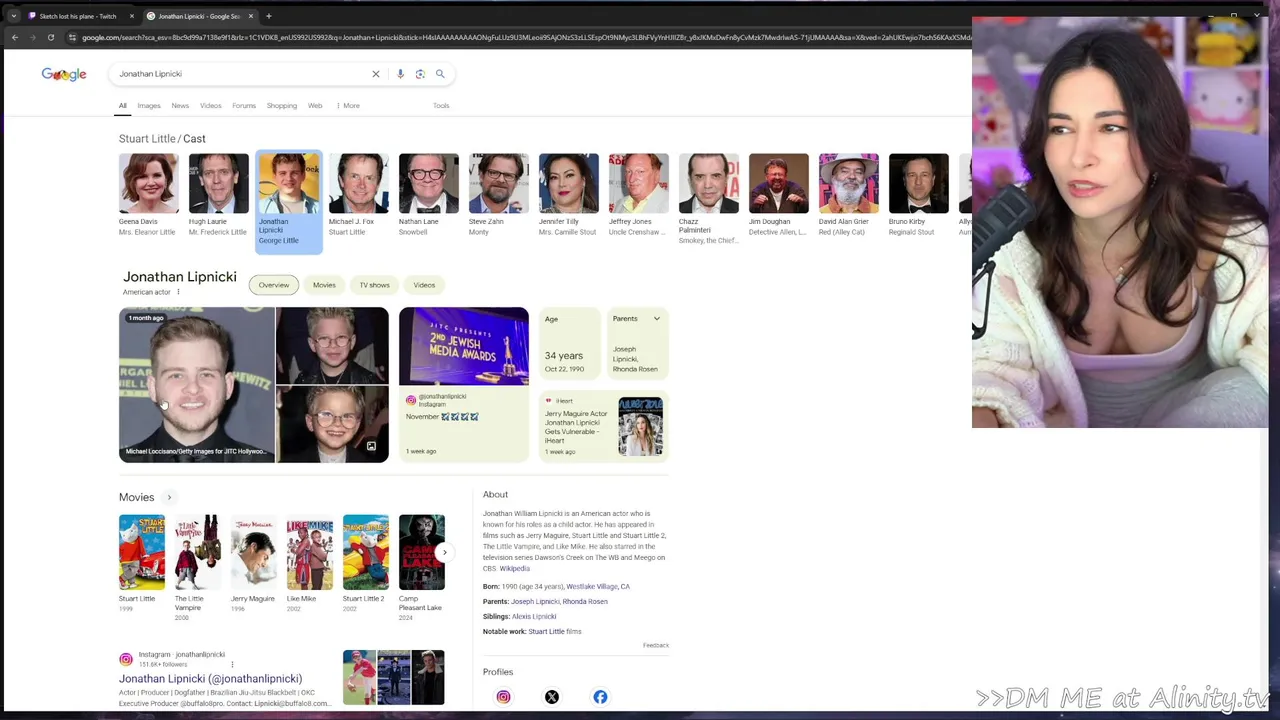Screen dimensions: 1280x720
Task: Click the Feedback link
Action: (656, 645)
